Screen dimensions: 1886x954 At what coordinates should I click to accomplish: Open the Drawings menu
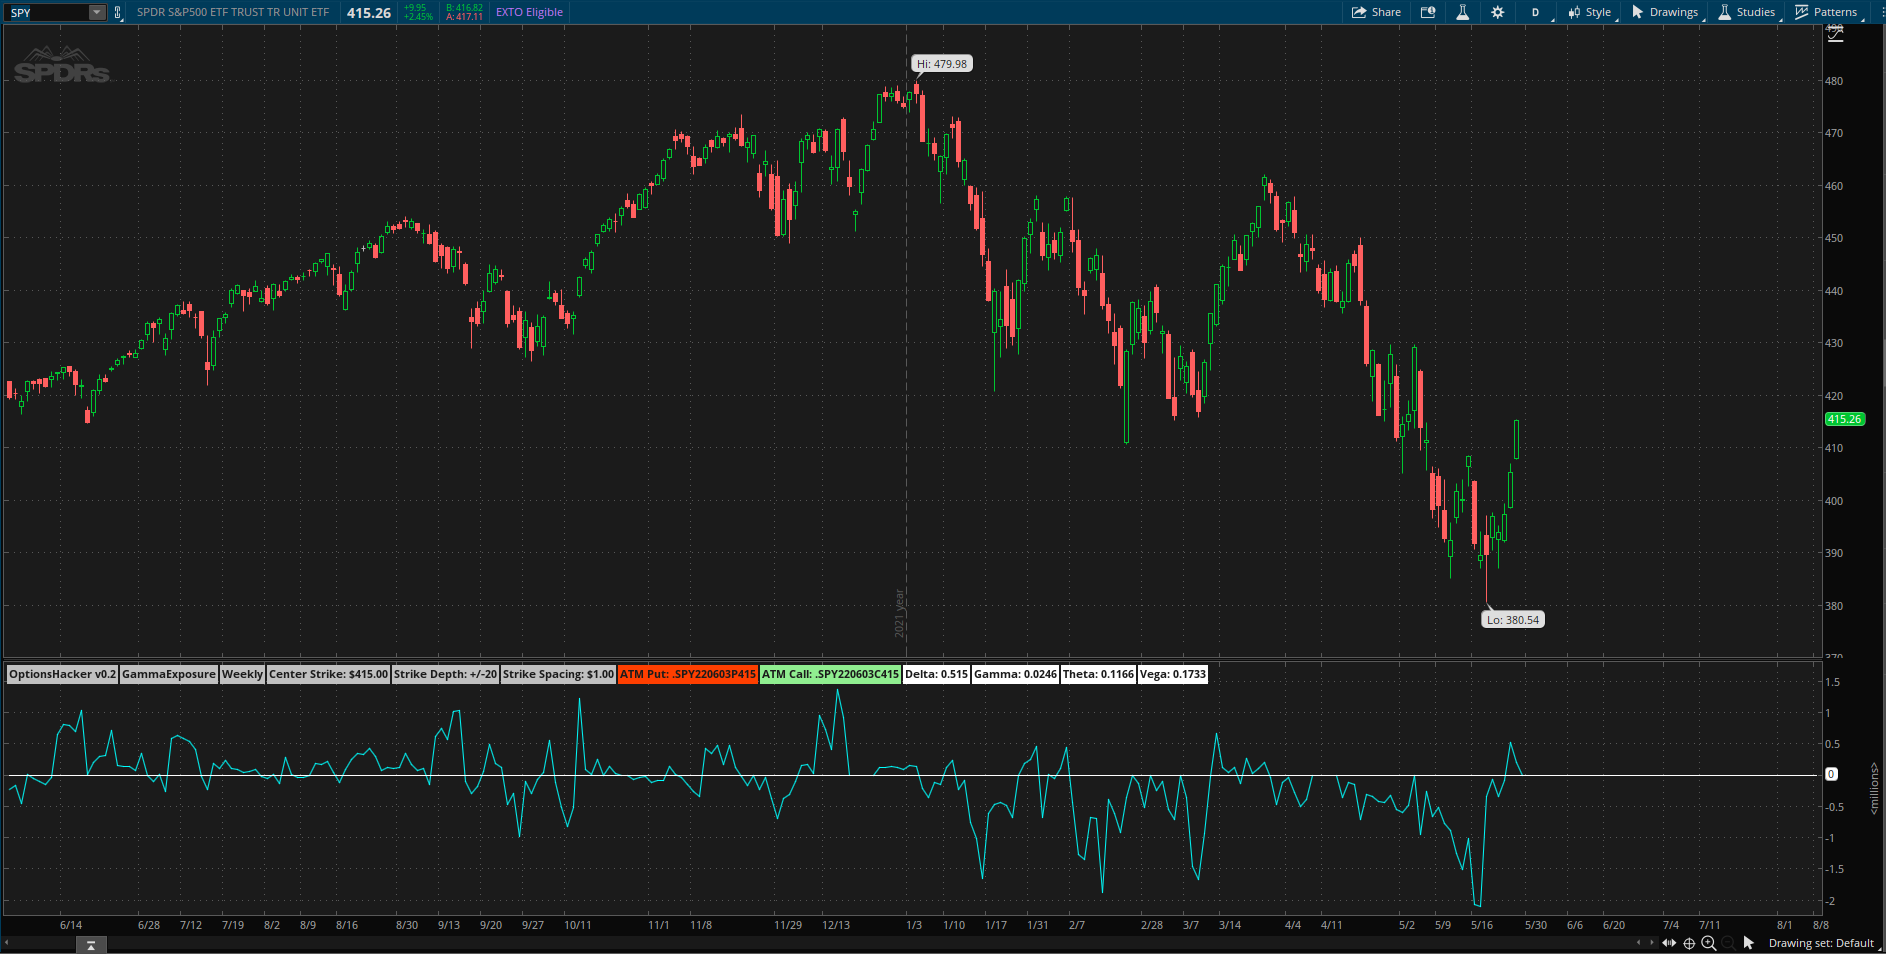1665,12
